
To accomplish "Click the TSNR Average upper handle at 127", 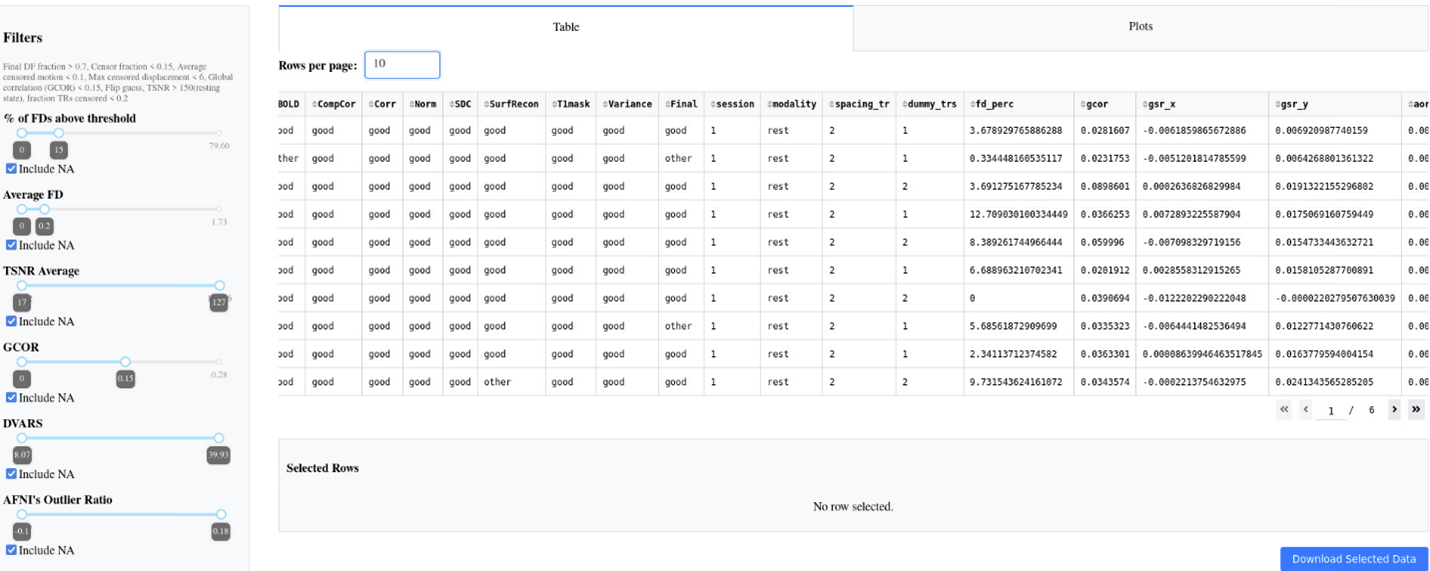I will coord(219,286).
